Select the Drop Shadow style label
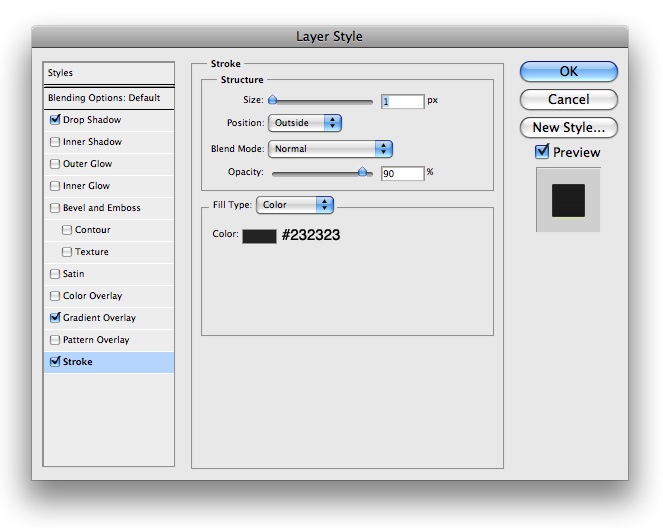 click(92, 120)
